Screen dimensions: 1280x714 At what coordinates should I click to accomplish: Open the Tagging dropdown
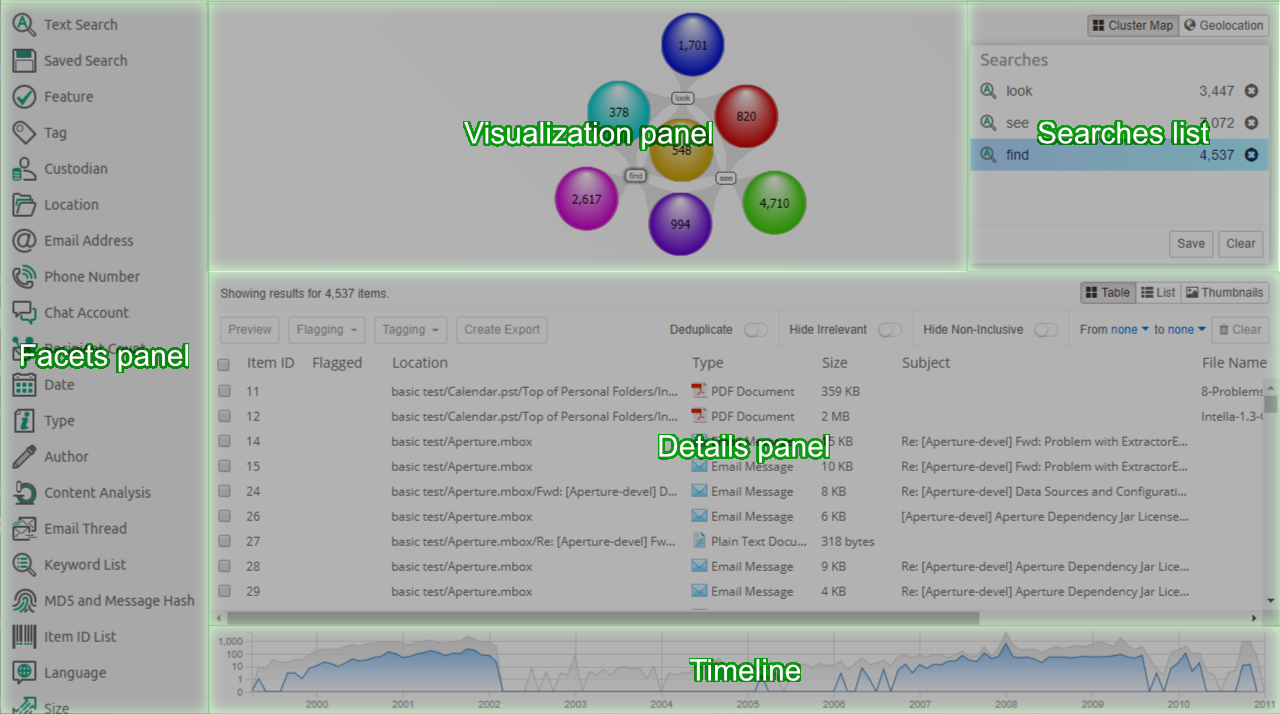(x=410, y=329)
